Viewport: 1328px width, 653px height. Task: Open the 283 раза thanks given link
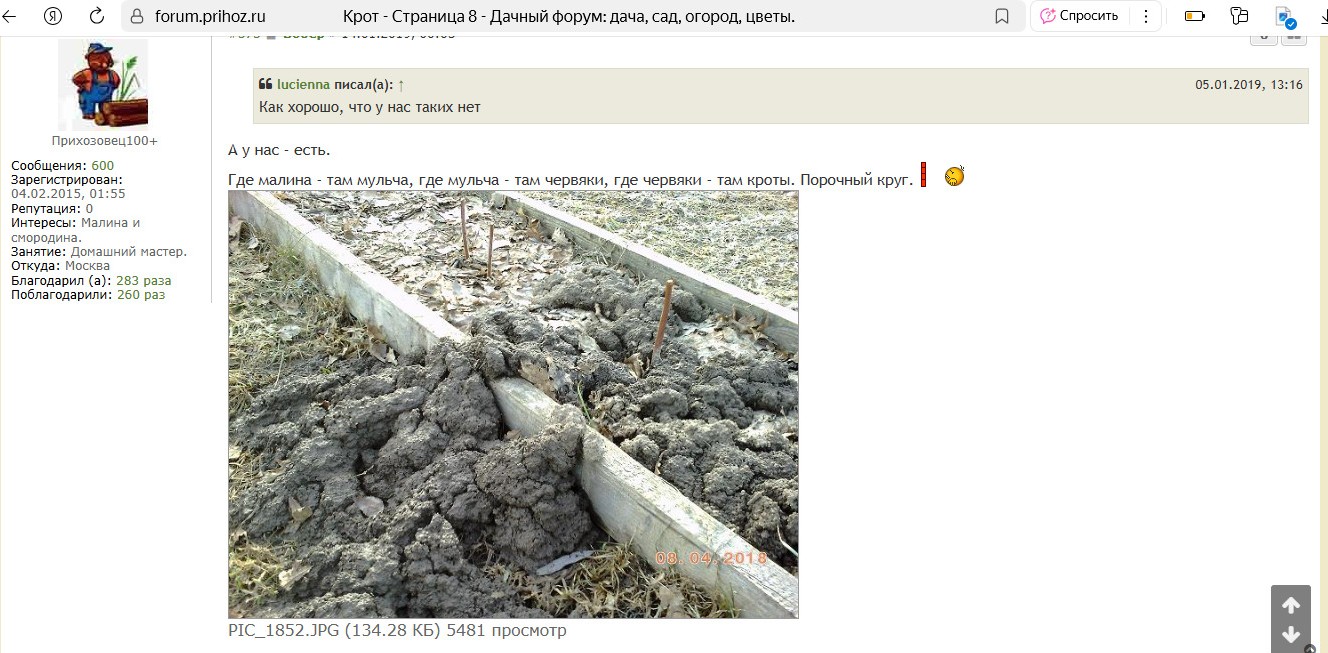(143, 281)
